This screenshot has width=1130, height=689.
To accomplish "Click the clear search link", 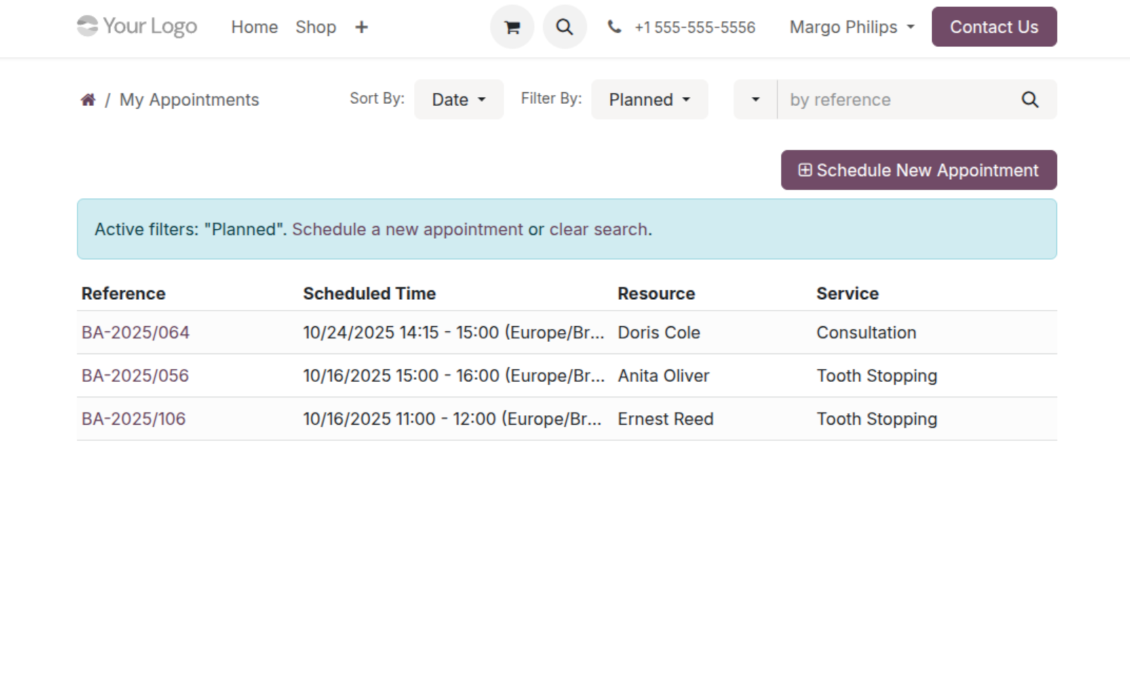I will point(598,229).
